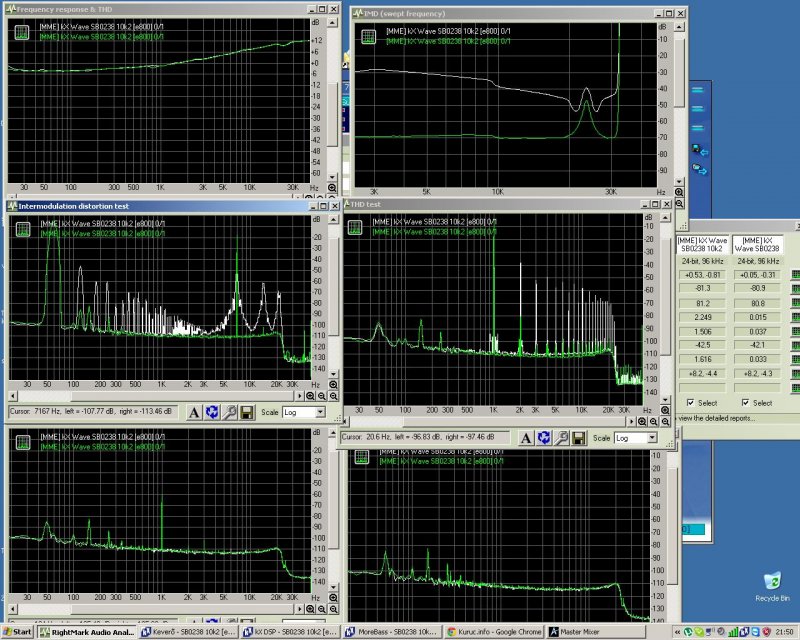Save graph via floppy icon in THD test window

click(579, 438)
